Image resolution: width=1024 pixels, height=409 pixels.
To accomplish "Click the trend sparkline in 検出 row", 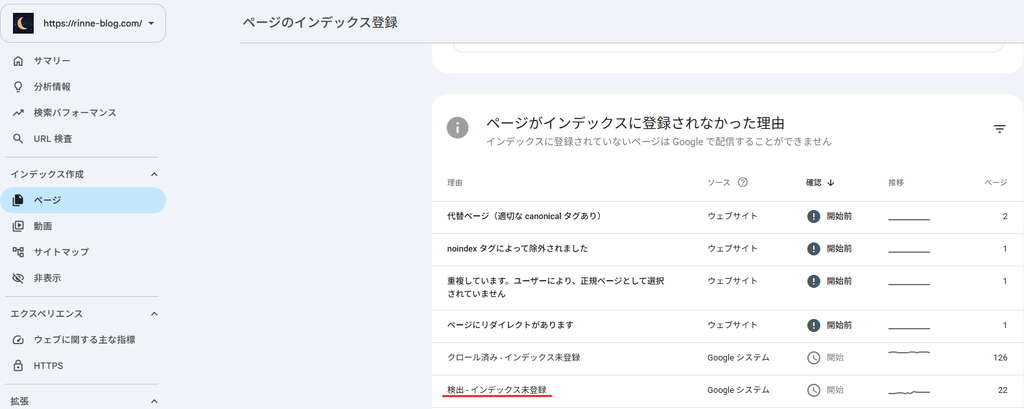I will tap(908, 392).
